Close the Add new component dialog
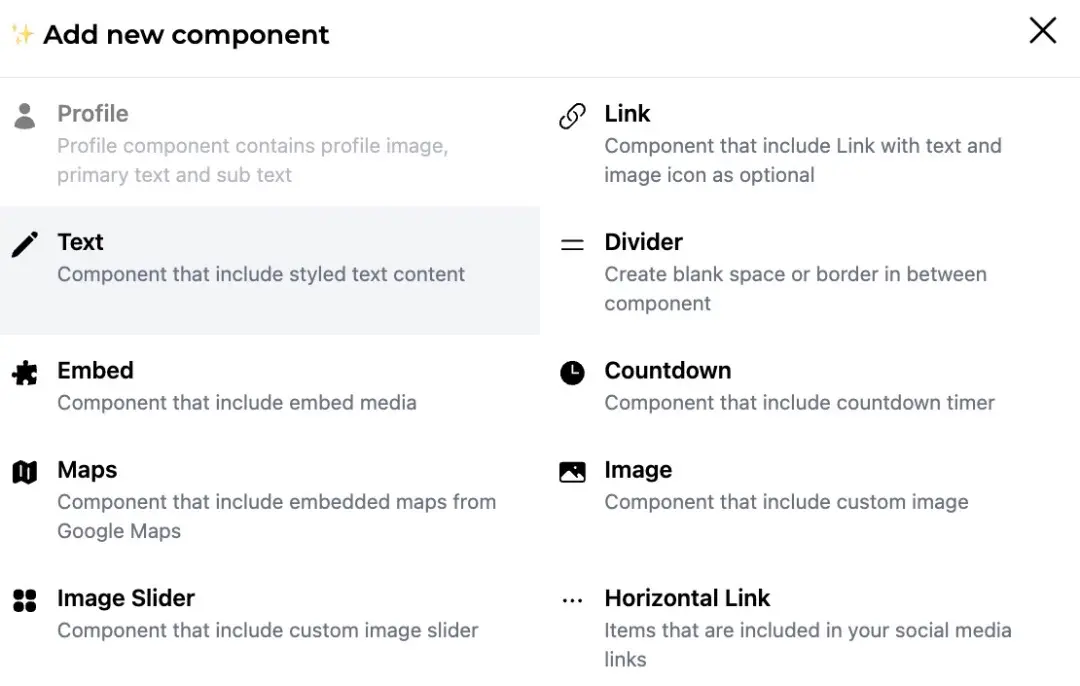The height and width of the screenshot is (686, 1080). [x=1043, y=30]
